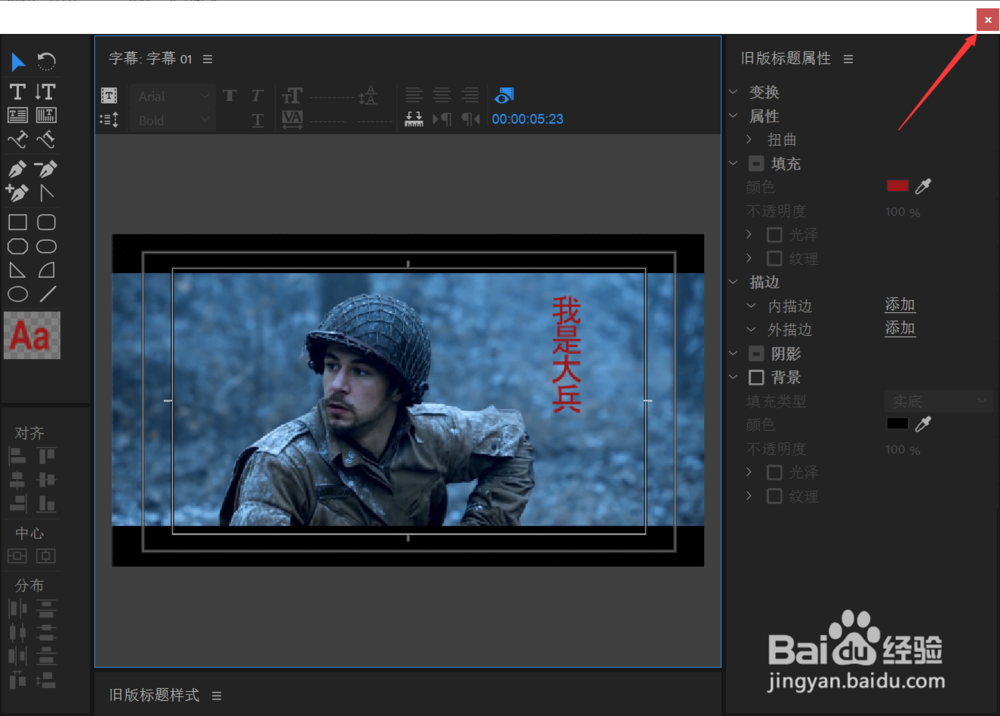Image resolution: width=1000 pixels, height=716 pixels.
Task: Align text center
Action: coord(442,96)
